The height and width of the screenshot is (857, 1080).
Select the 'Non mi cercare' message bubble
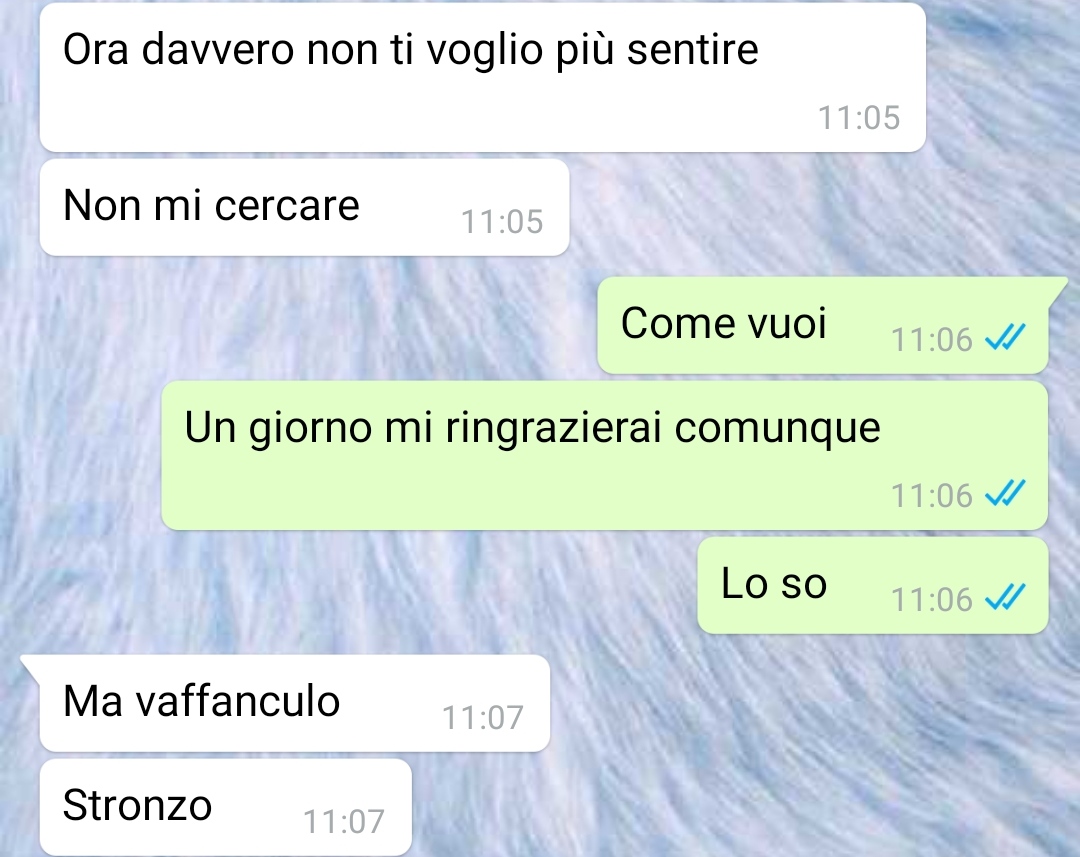coord(304,207)
